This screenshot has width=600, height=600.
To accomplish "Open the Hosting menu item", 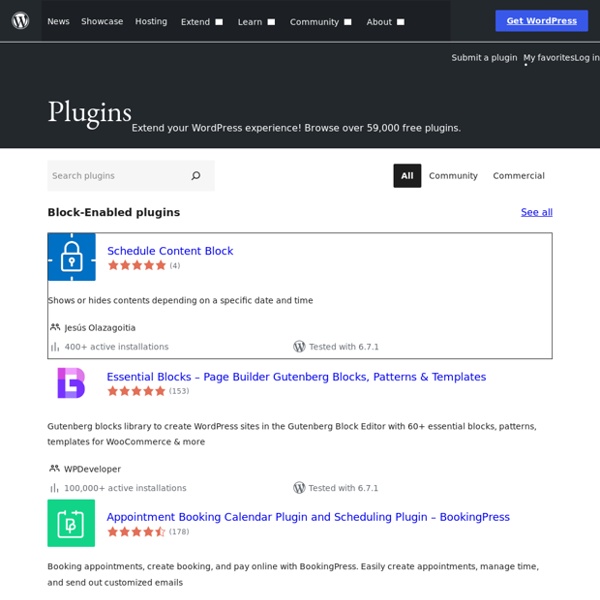I will click(151, 21).
